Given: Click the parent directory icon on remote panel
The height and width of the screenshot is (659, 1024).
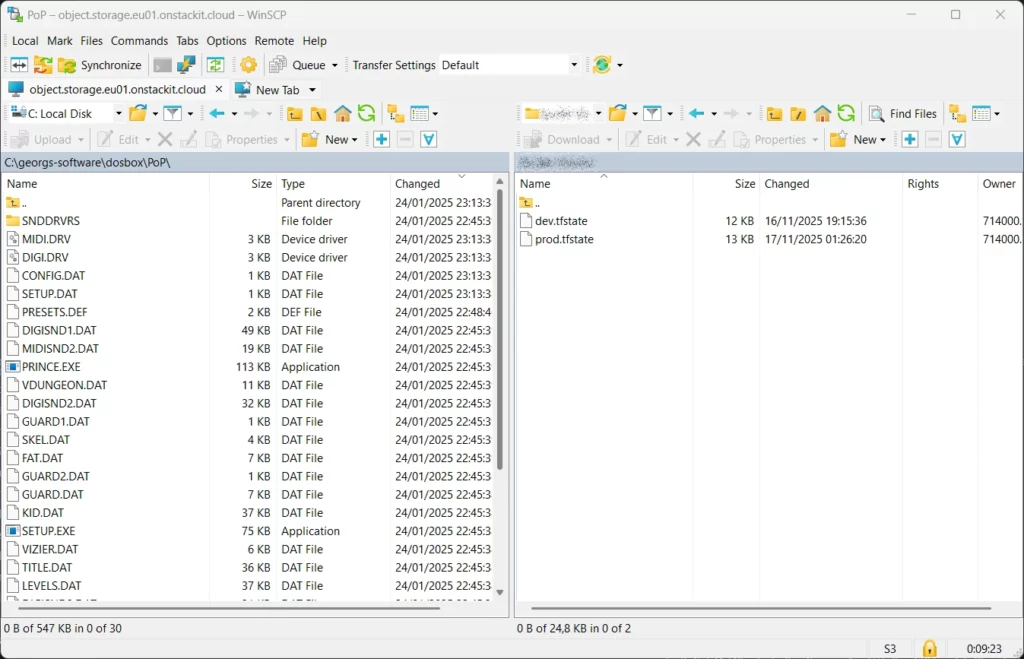Looking at the screenshot, I should (773, 114).
